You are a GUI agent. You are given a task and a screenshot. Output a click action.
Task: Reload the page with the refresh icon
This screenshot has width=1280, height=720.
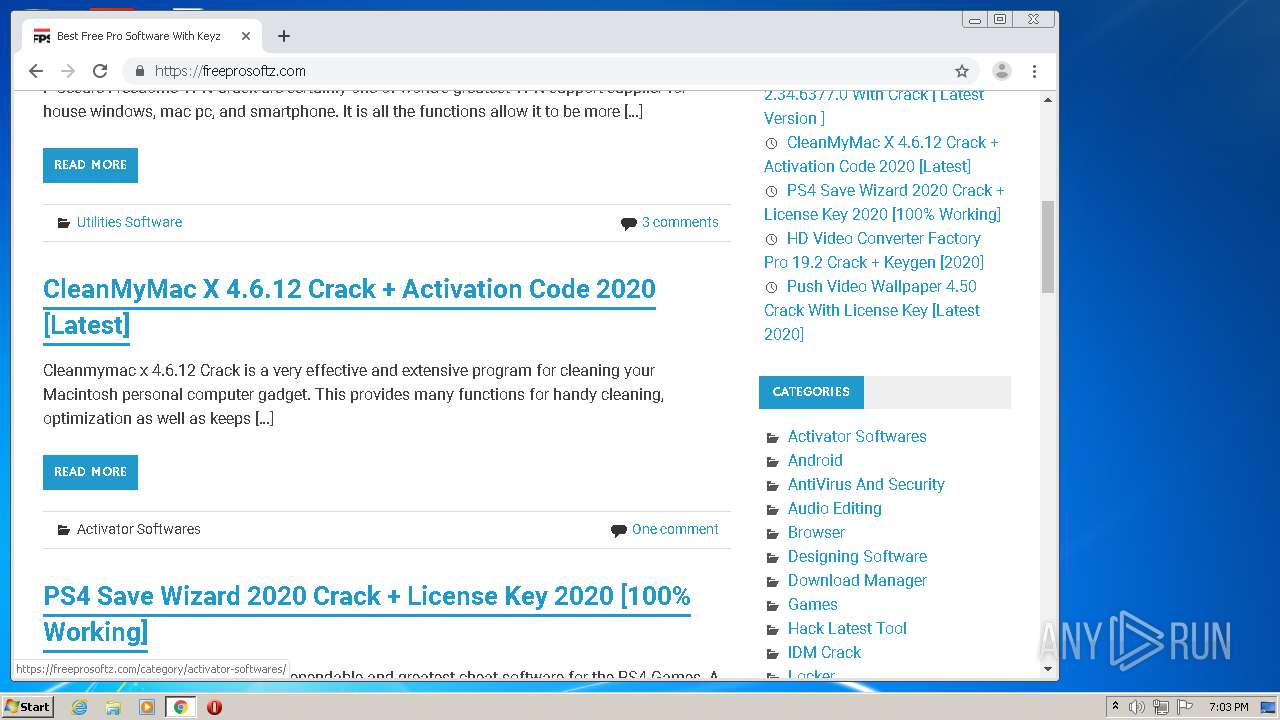pyautogui.click(x=100, y=71)
